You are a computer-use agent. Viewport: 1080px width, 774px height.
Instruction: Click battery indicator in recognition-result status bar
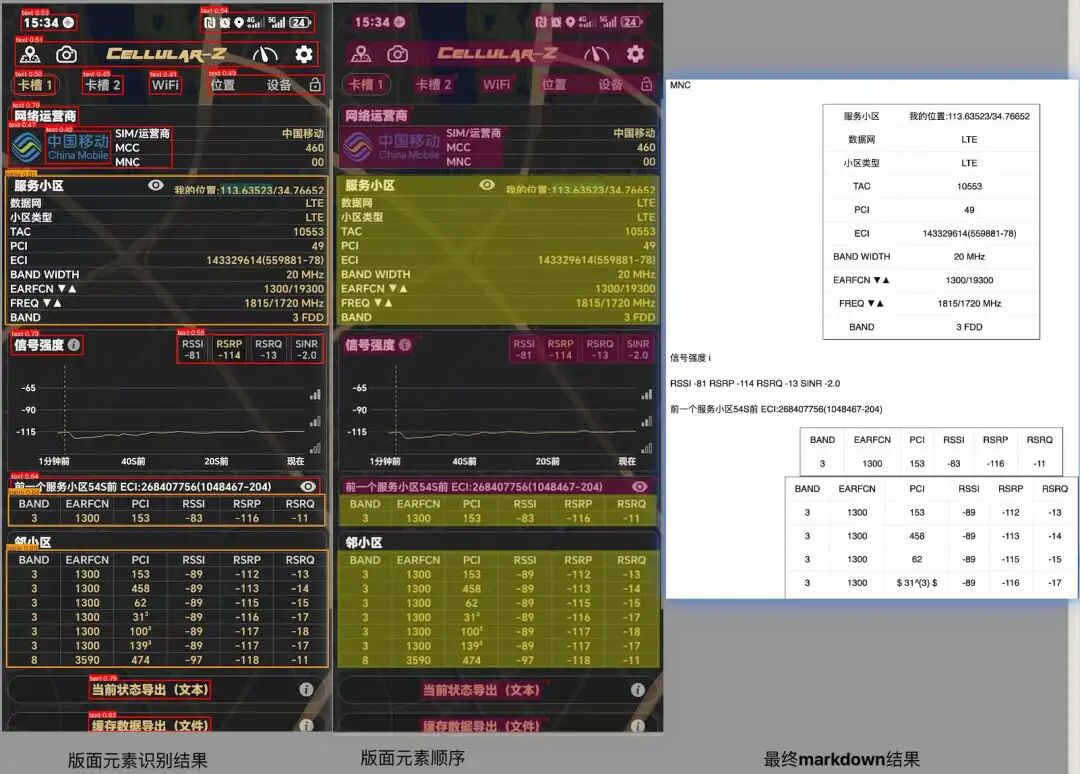point(300,22)
